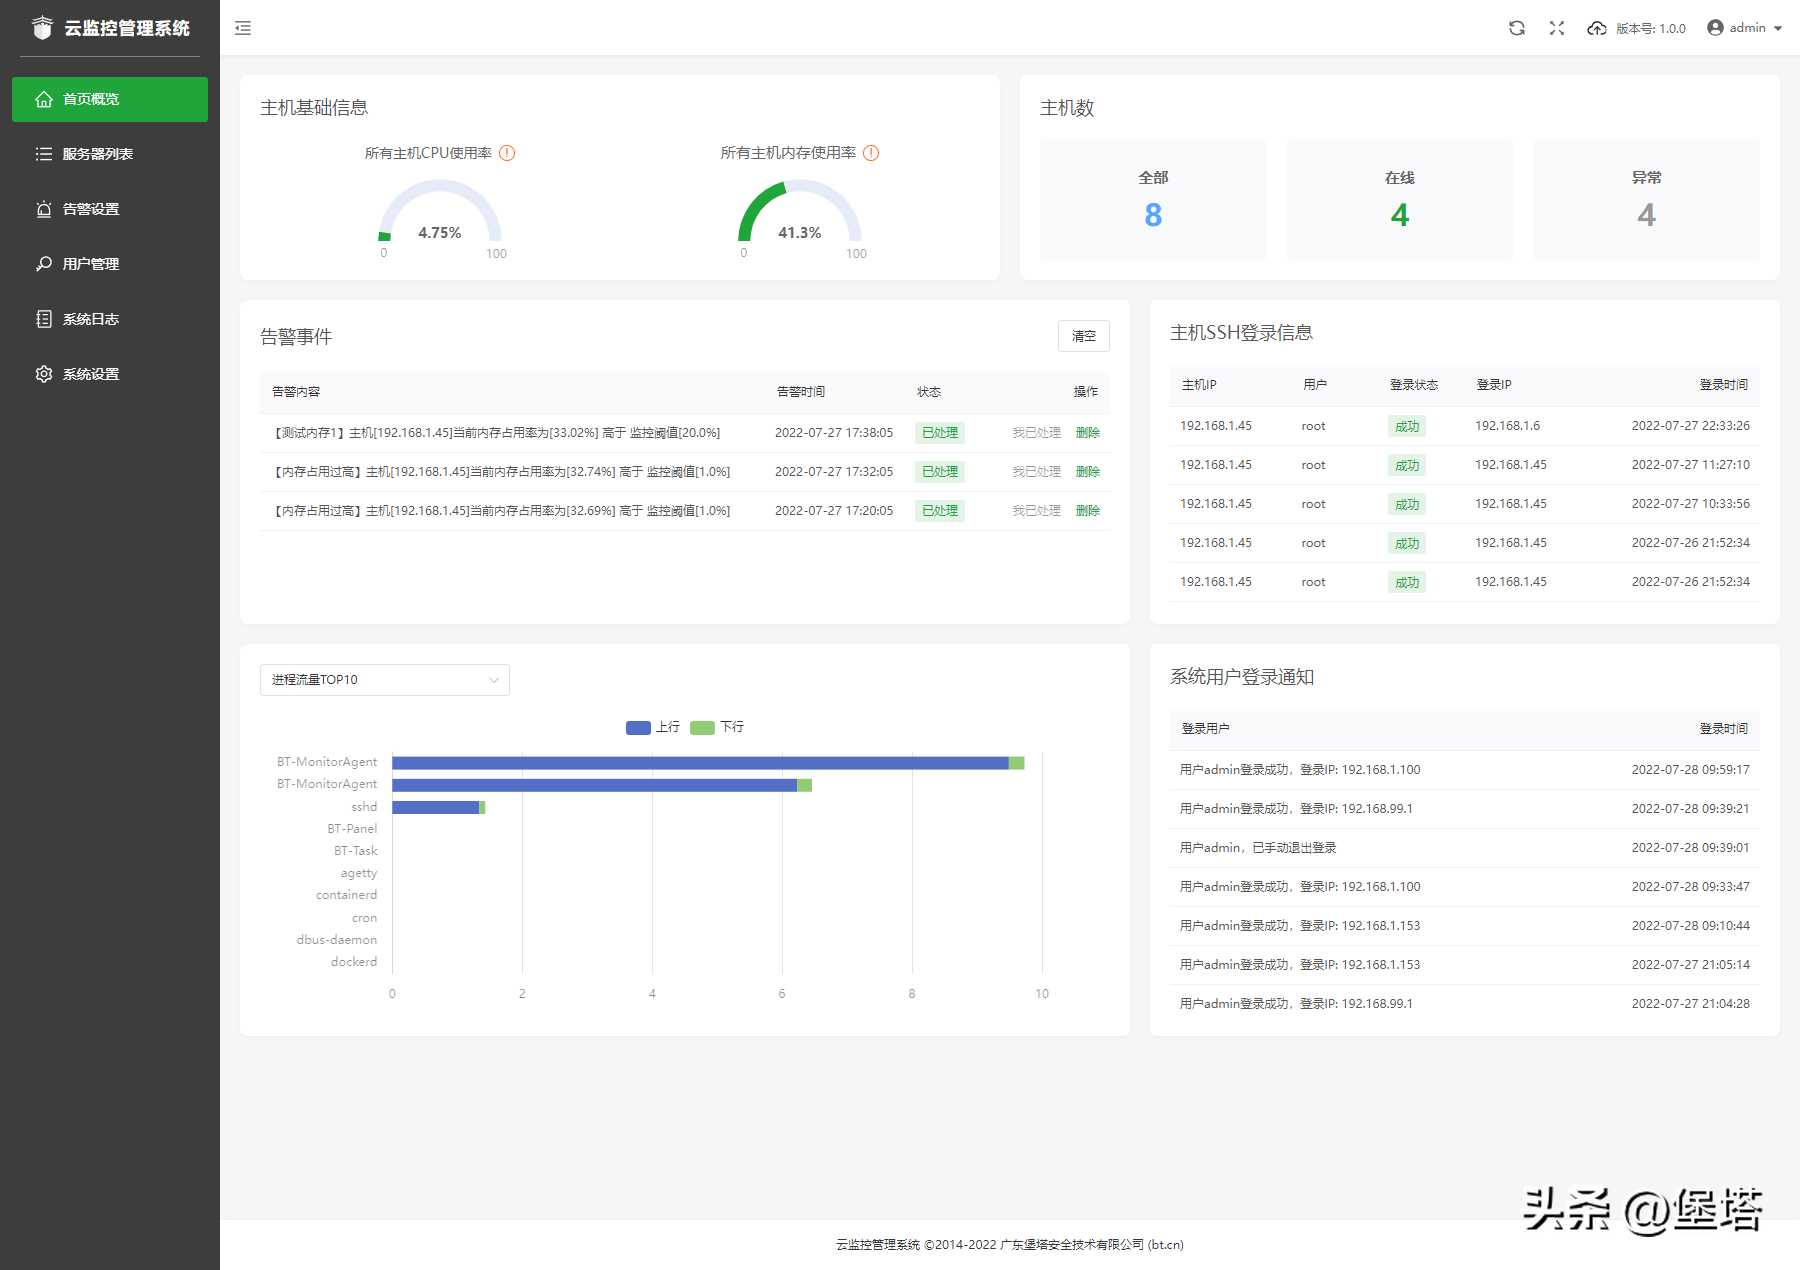Open the 进程流量TOP10 dropdown selector

pyautogui.click(x=385, y=680)
